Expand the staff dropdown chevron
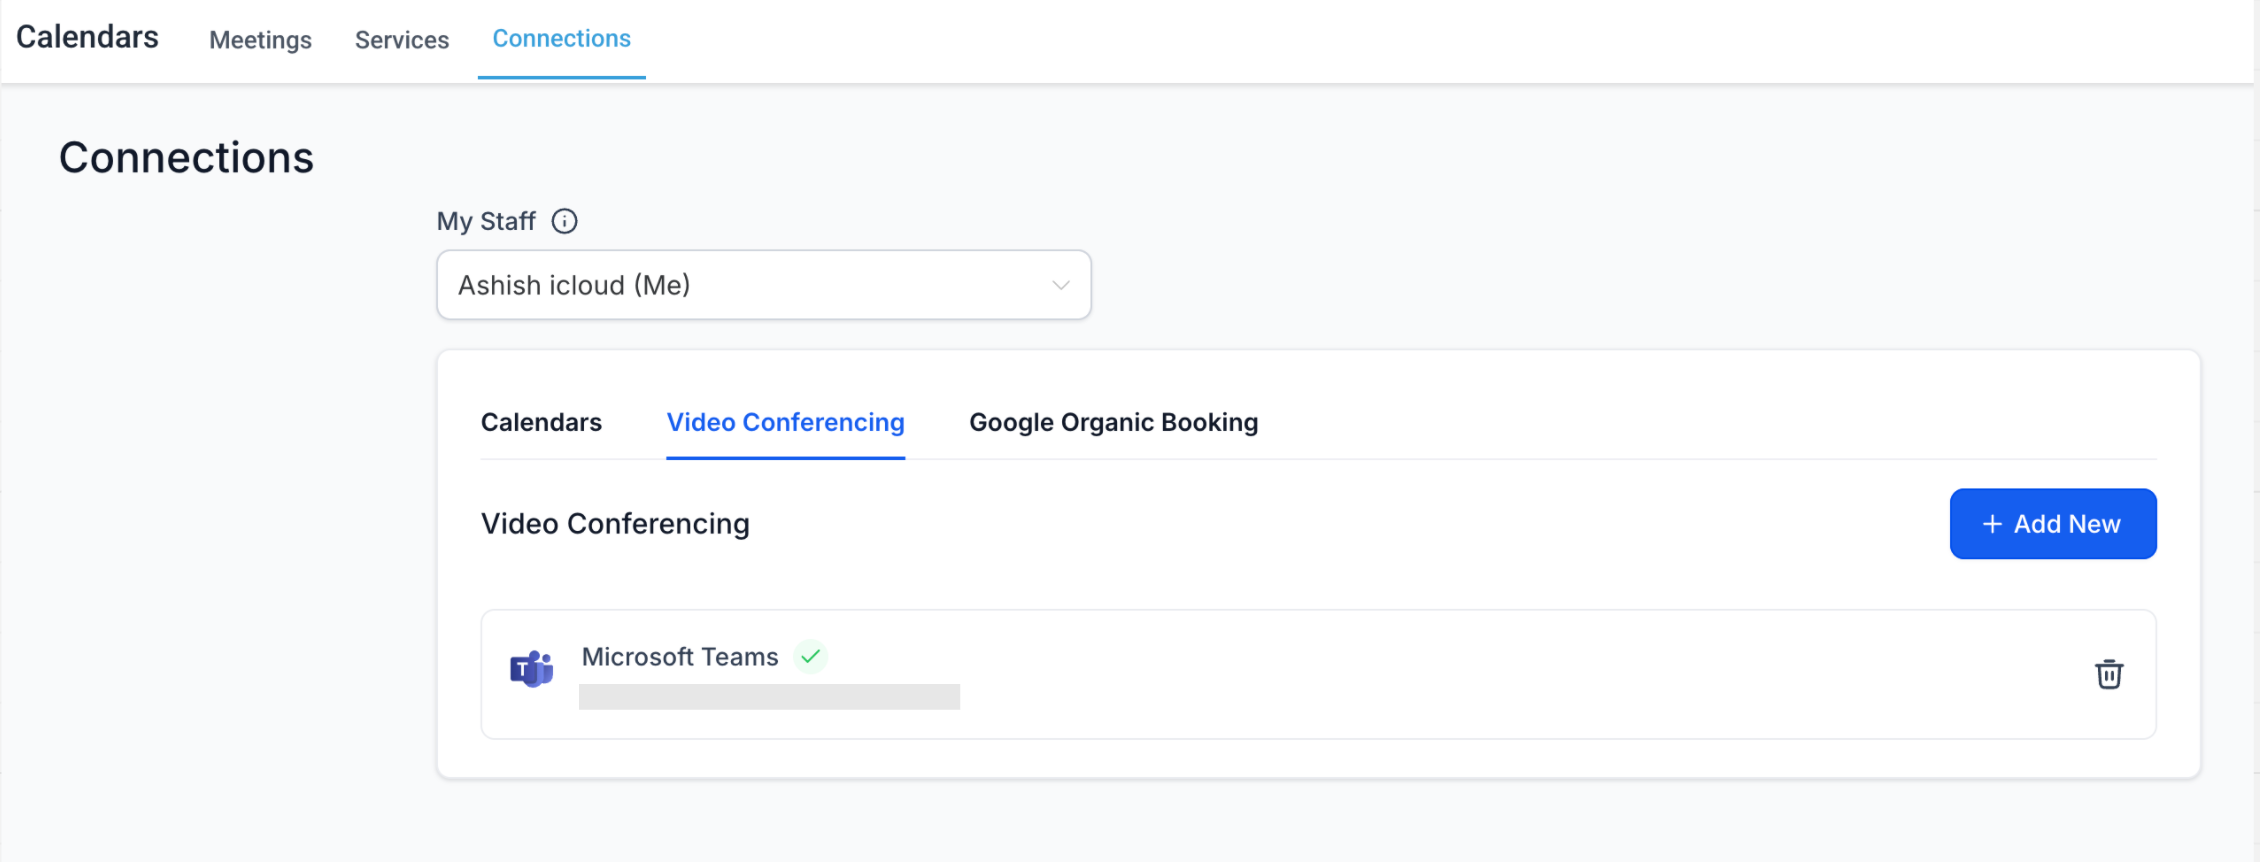 [1060, 285]
